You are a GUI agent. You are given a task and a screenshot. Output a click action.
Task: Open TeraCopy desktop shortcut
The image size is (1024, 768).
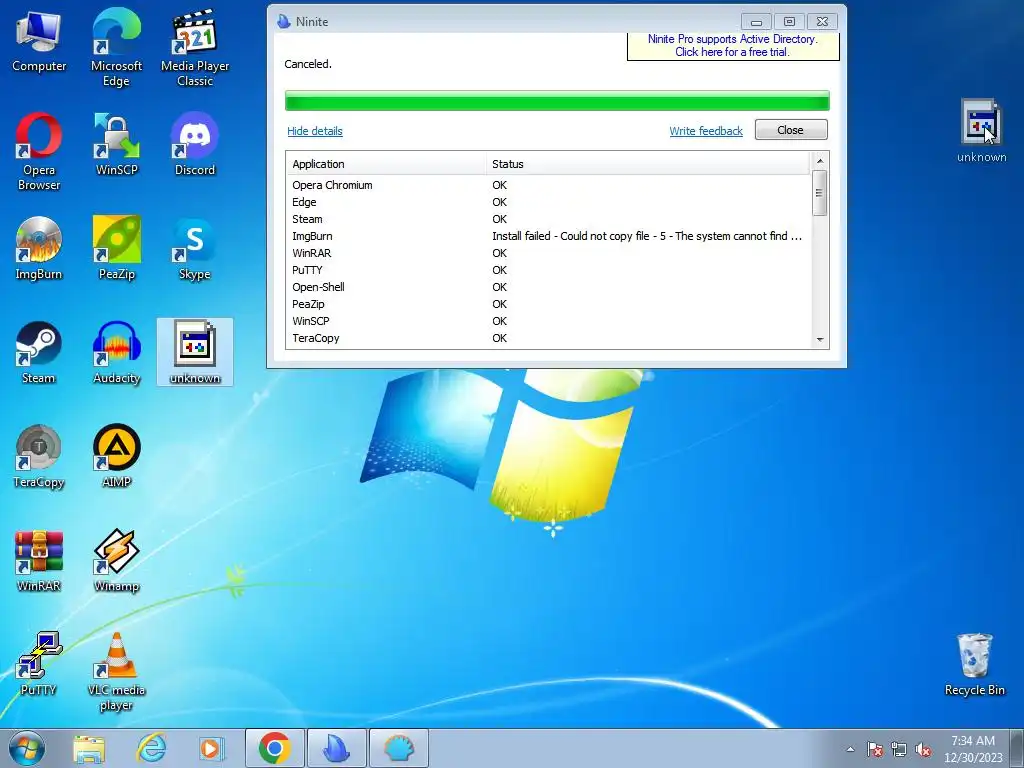tap(39, 456)
